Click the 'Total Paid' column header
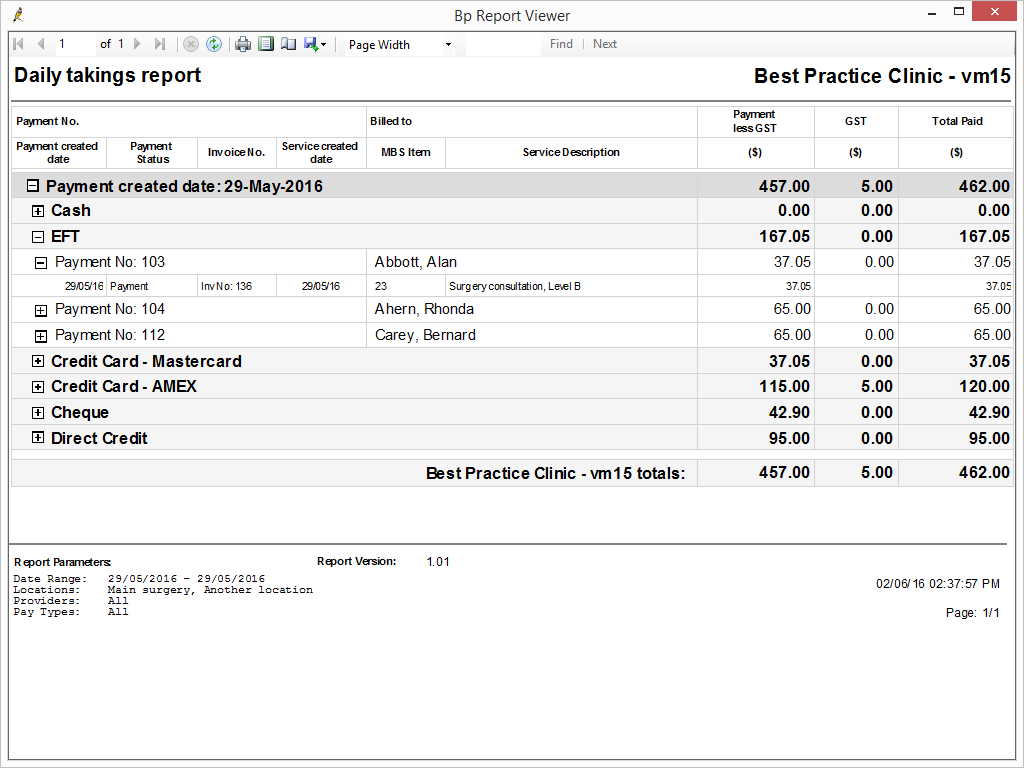 (x=957, y=121)
